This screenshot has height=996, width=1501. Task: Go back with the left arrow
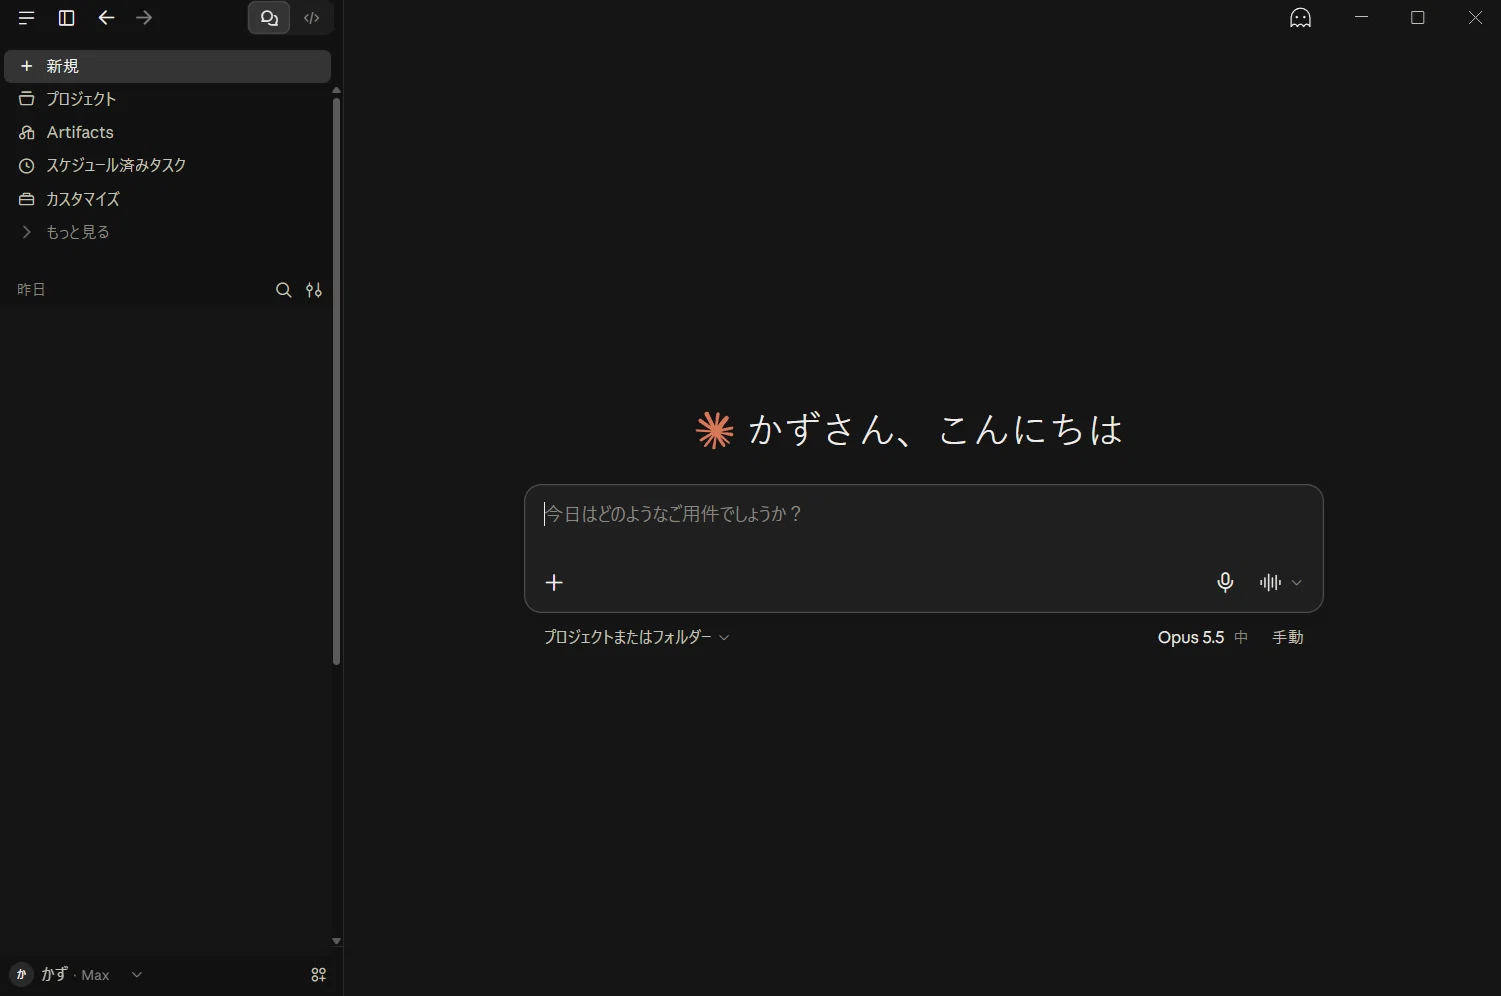[106, 18]
